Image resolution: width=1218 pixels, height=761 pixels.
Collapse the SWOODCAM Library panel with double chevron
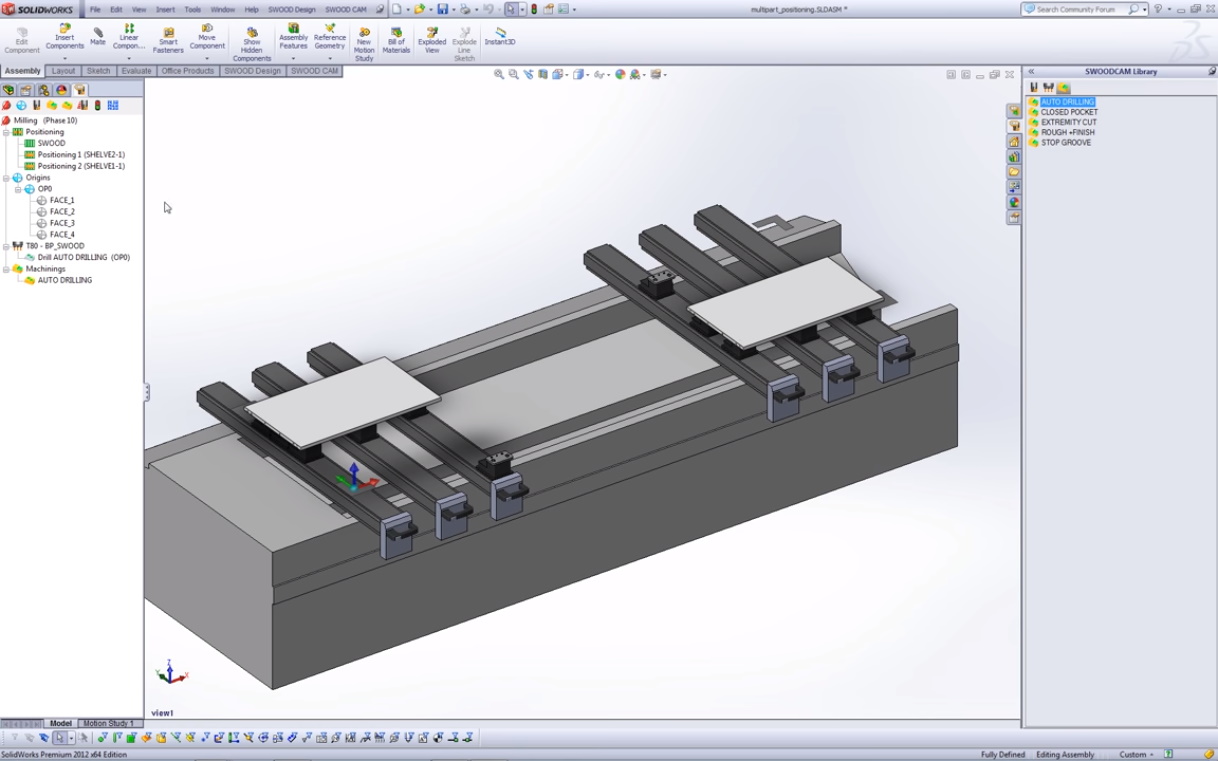tap(1031, 71)
